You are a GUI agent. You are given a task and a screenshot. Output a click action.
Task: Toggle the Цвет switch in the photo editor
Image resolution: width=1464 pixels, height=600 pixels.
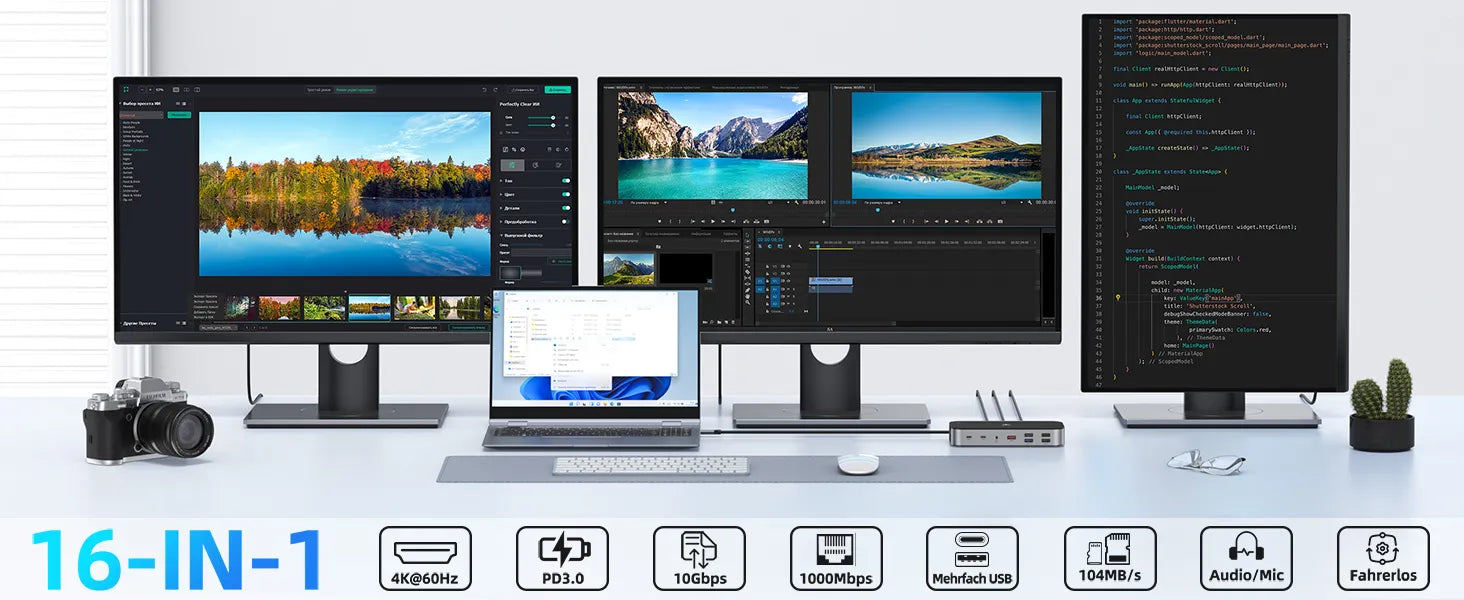tap(565, 194)
